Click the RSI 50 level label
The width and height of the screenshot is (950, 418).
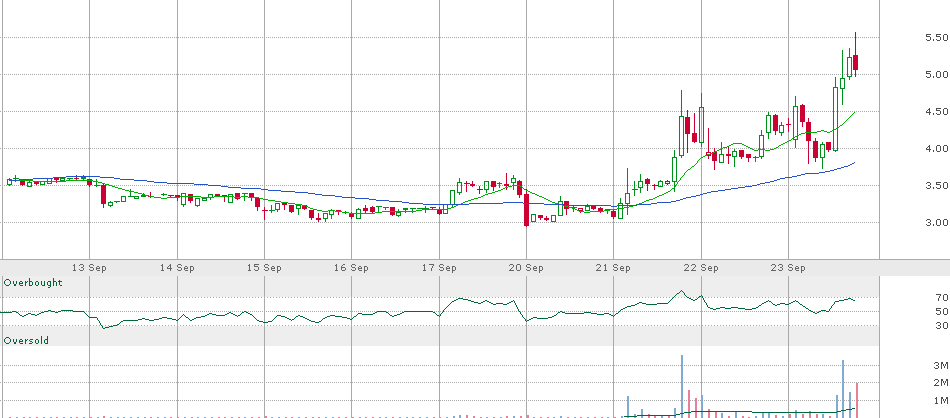[x=942, y=311]
